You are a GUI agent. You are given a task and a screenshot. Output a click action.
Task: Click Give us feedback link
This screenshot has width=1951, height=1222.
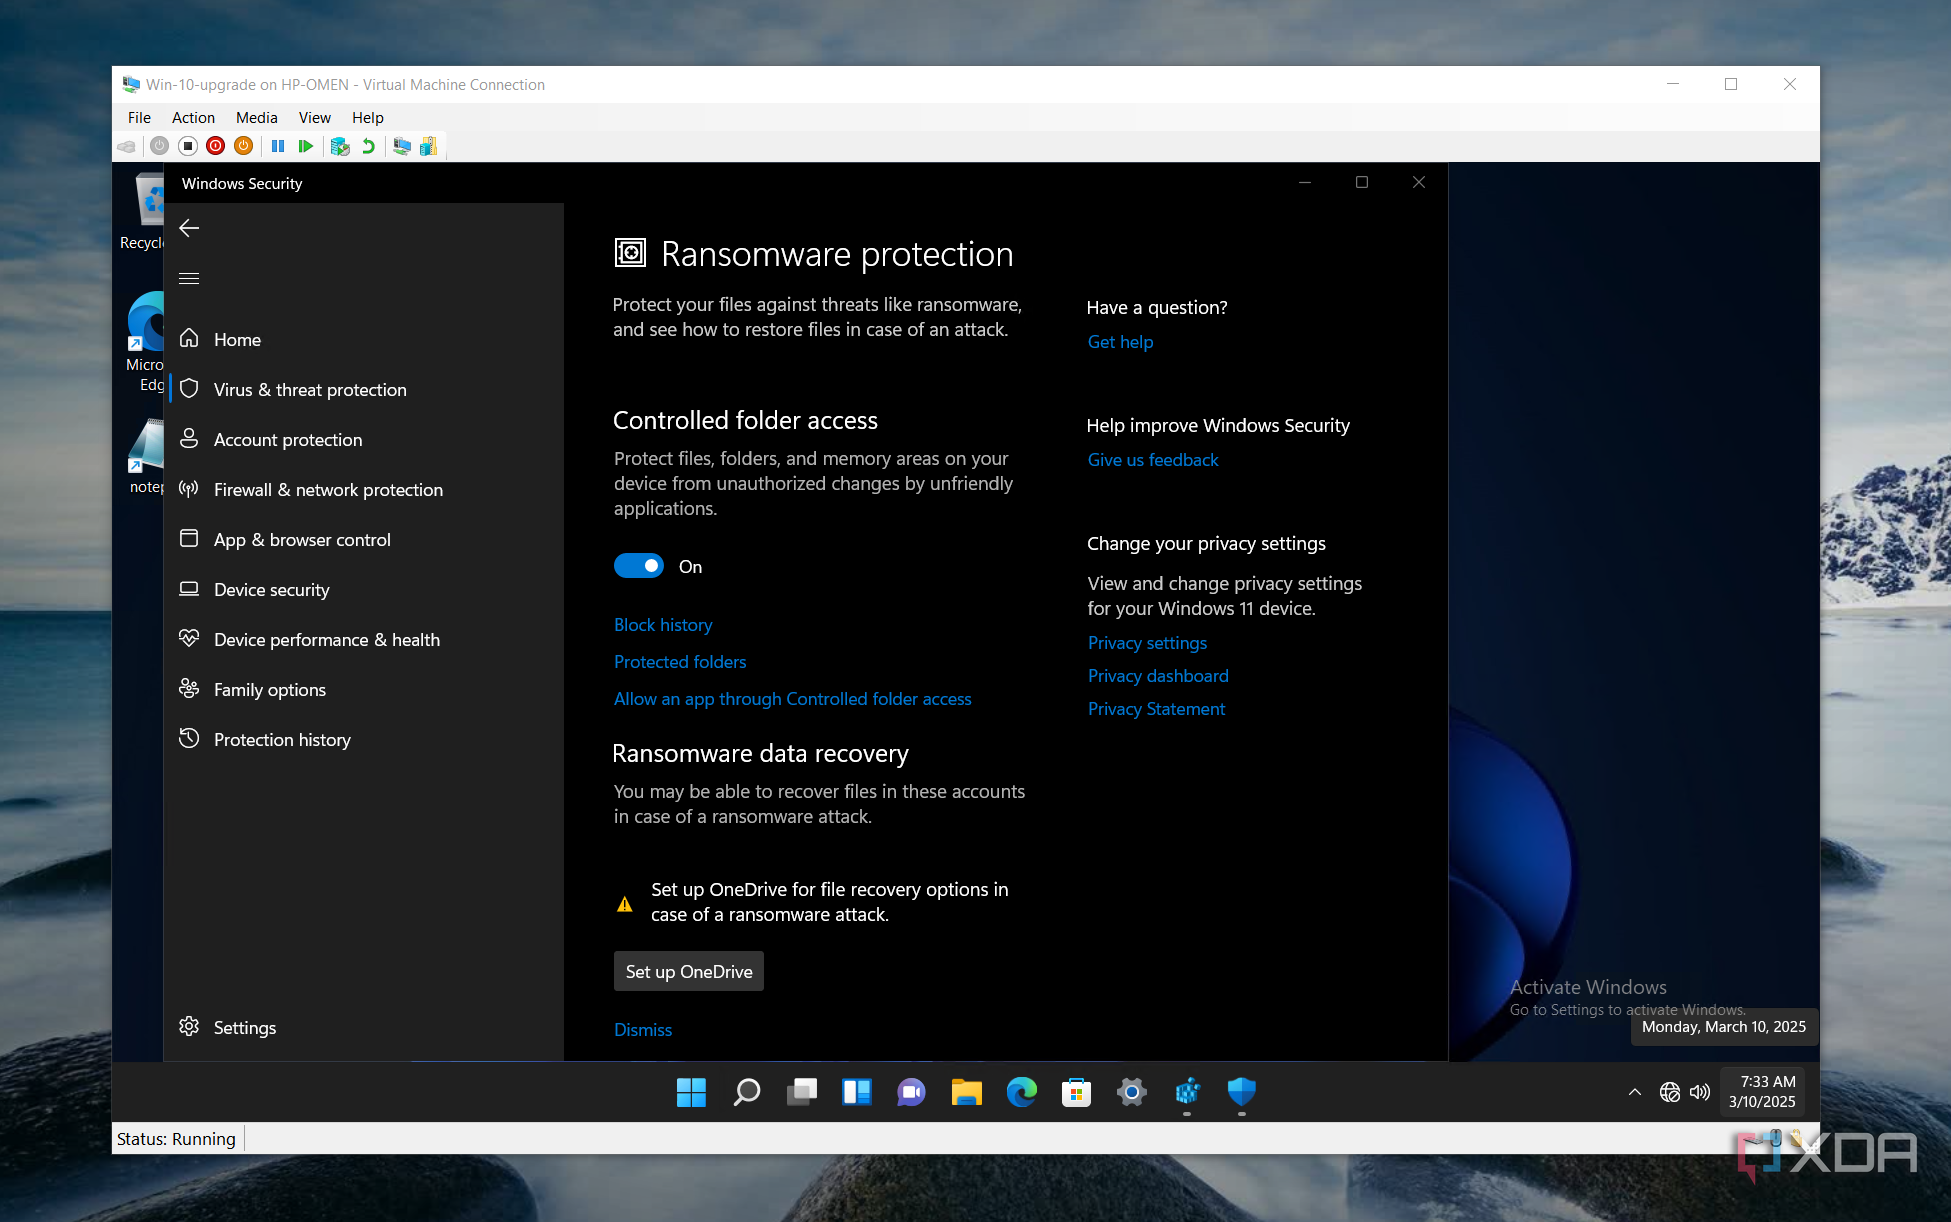pos(1153,460)
